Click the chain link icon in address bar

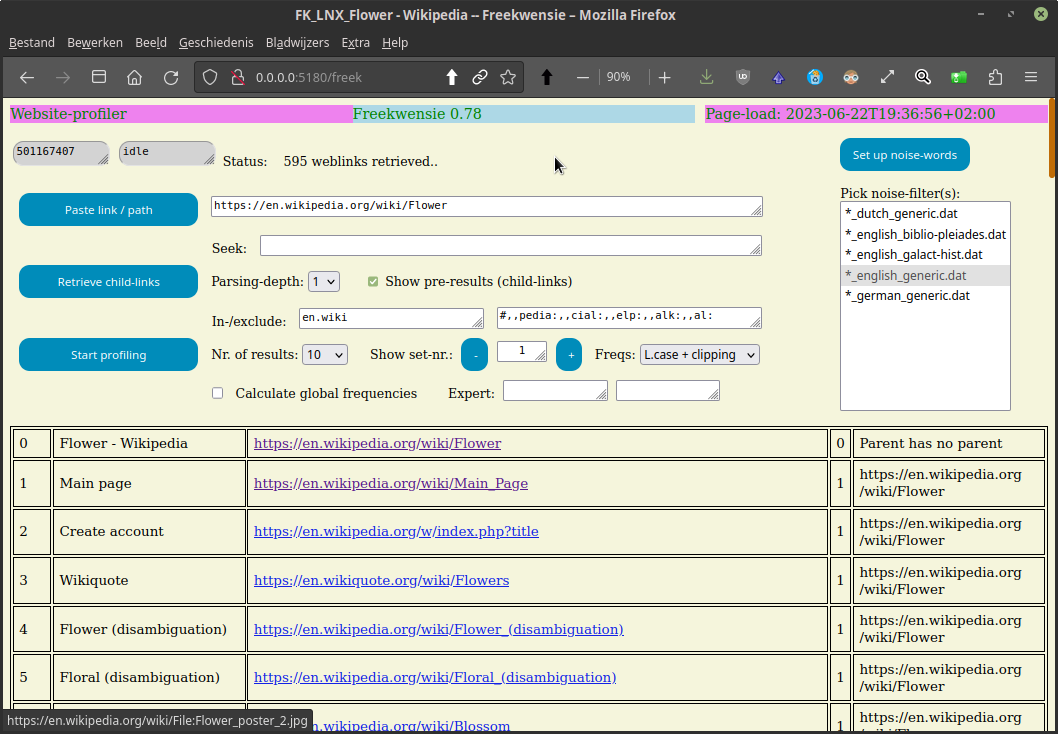pos(480,78)
